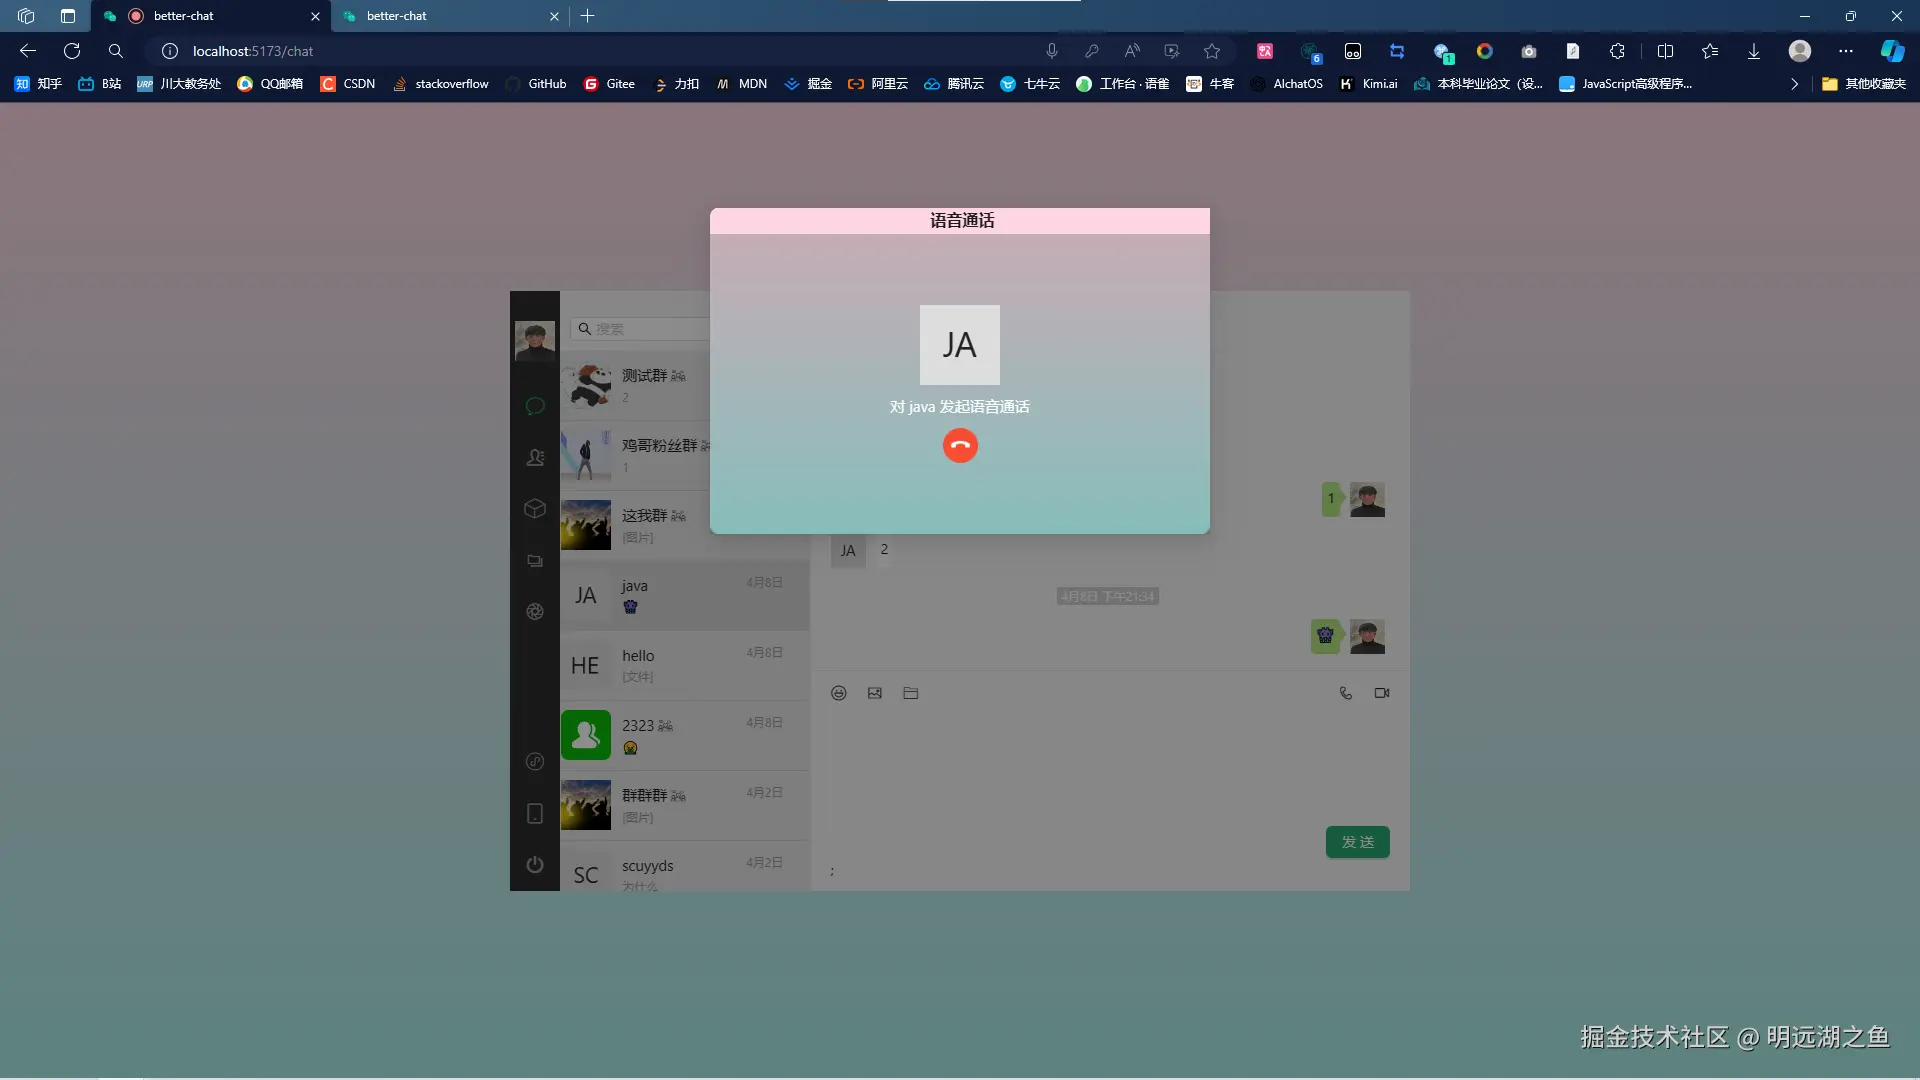Start a video call via camera icon
This screenshot has width=1920, height=1080.
coord(1381,692)
